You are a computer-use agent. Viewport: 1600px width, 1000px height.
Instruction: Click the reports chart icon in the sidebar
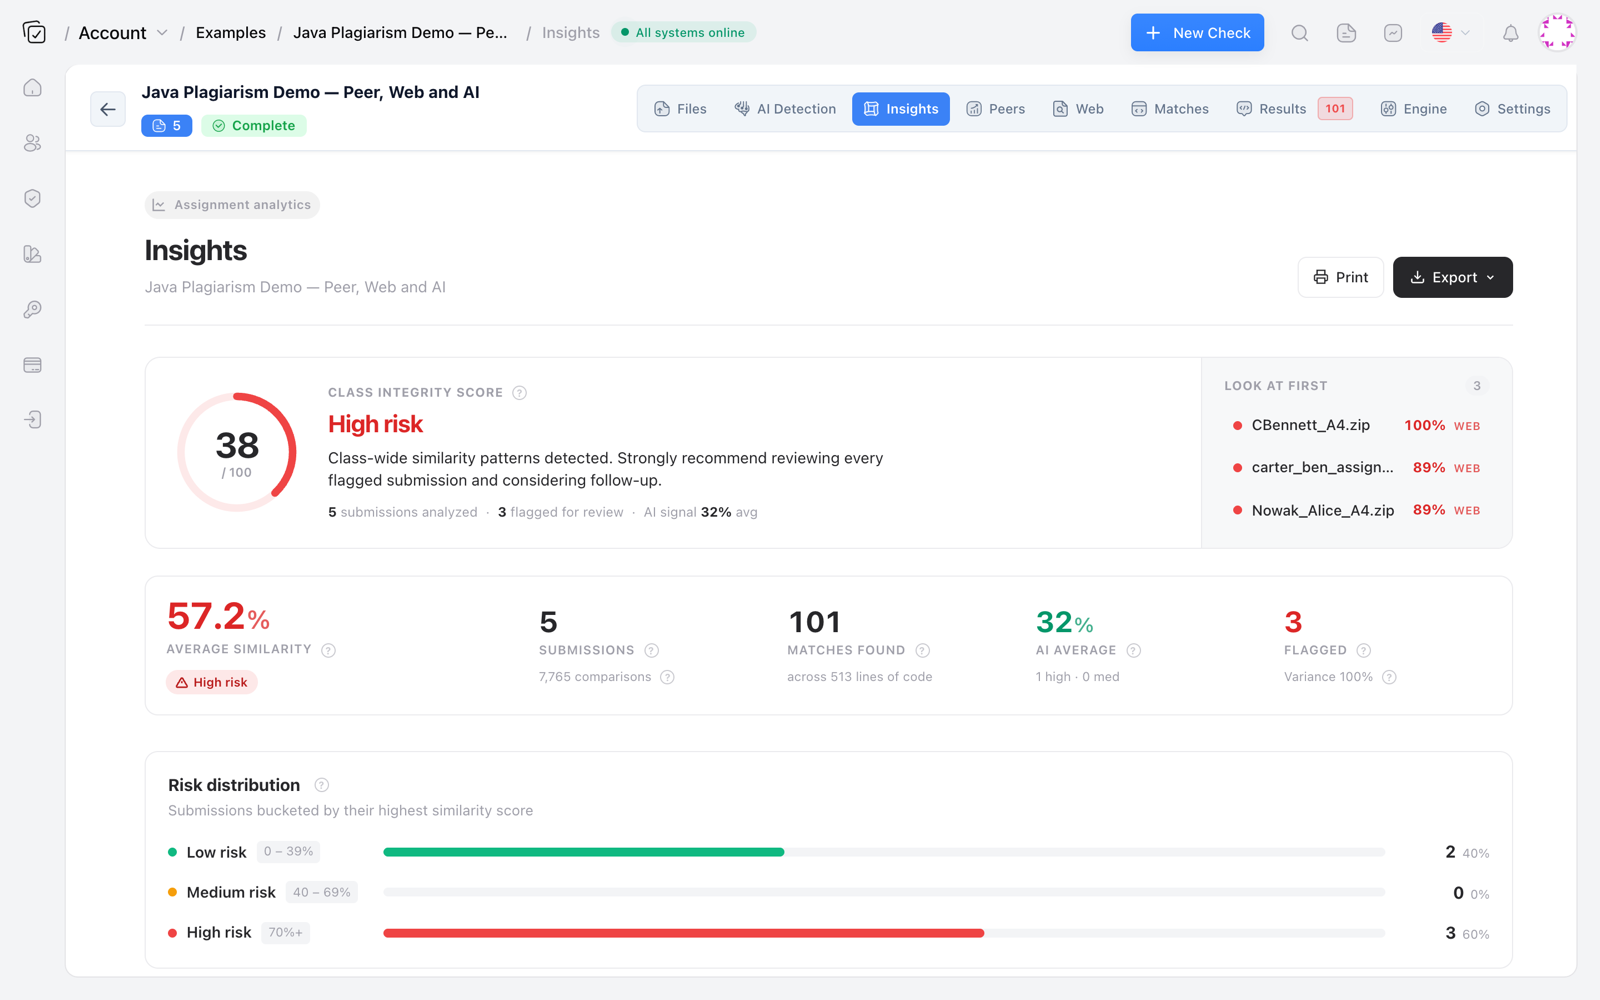(x=33, y=254)
